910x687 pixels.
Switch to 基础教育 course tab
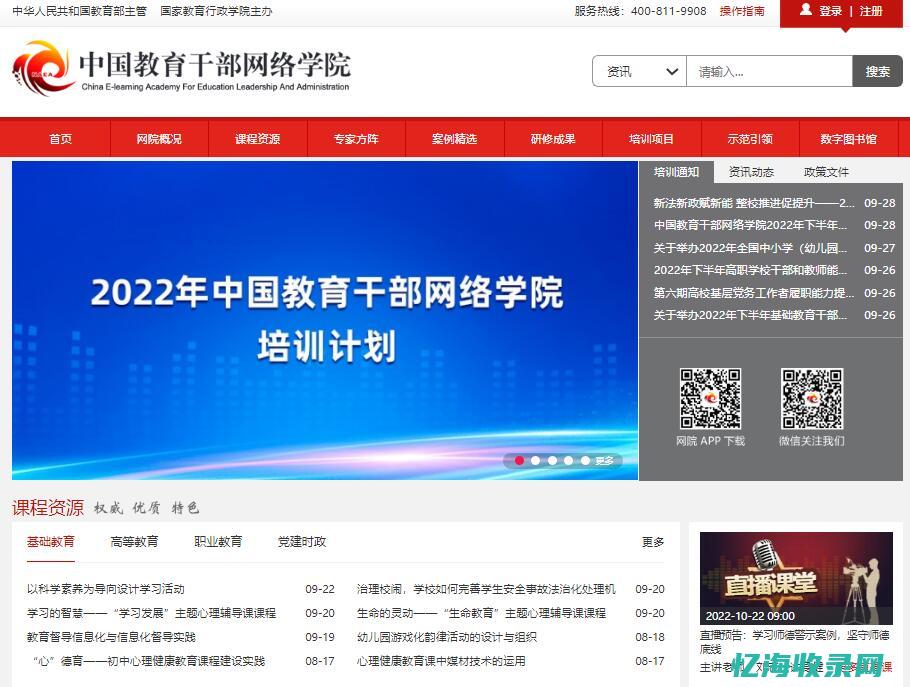[x=50, y=541]
